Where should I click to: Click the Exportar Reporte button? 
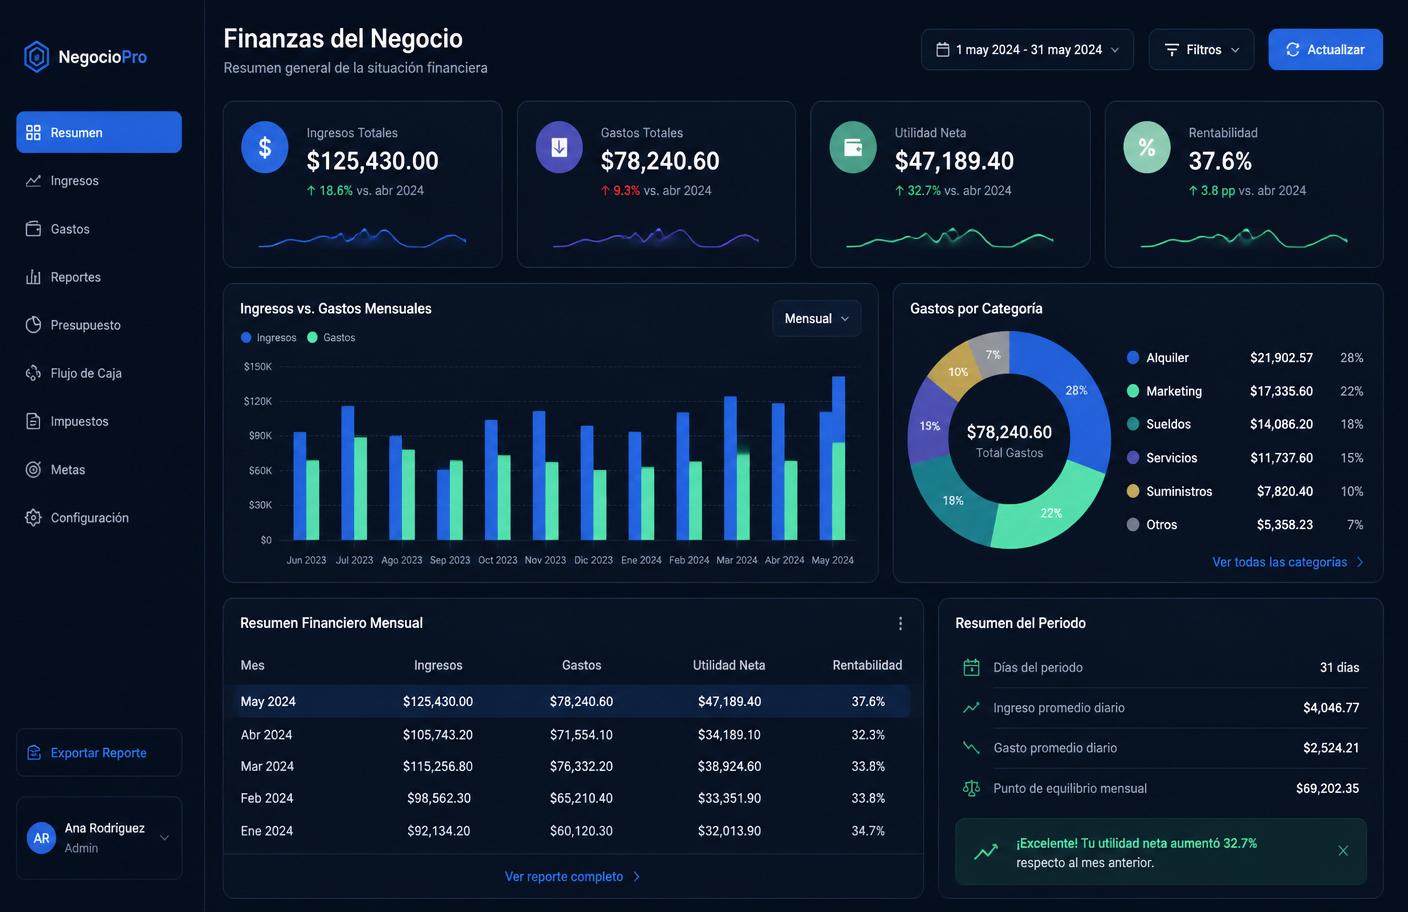99,752
